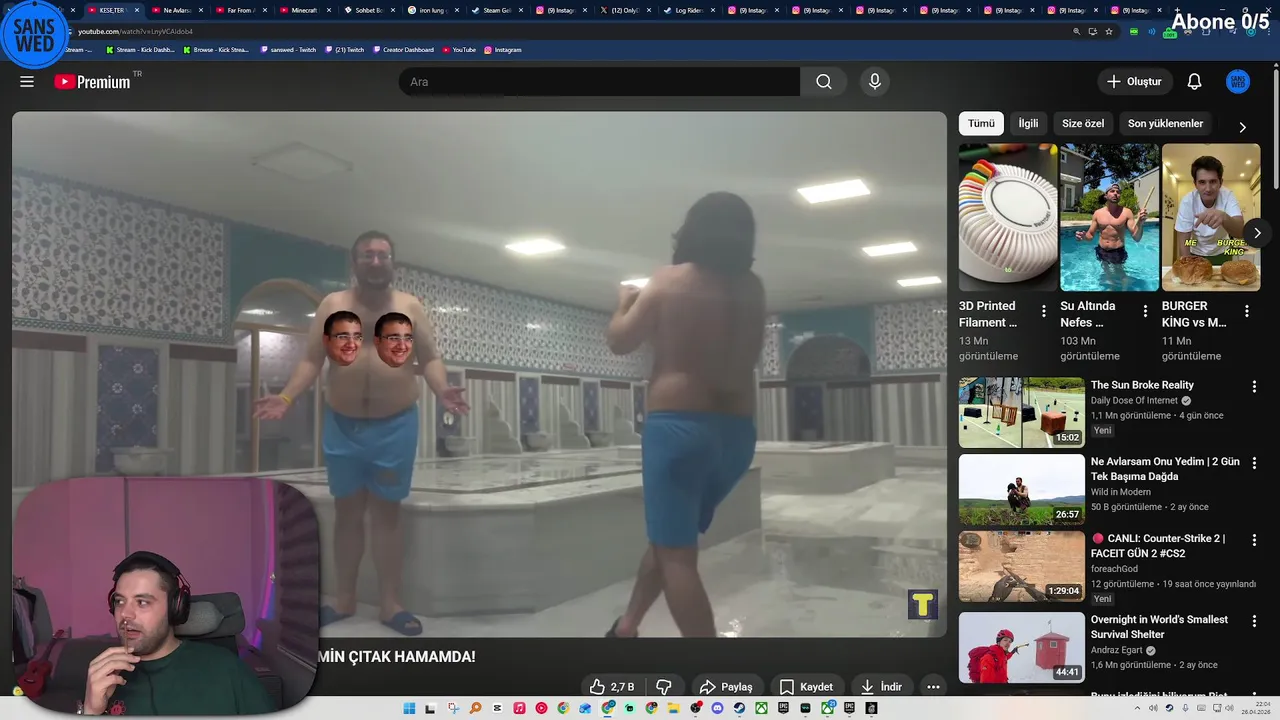Click the yellow T channel watermark on video
The image size is (1280, 720).
pyautogui.click(x=922, y=604)
